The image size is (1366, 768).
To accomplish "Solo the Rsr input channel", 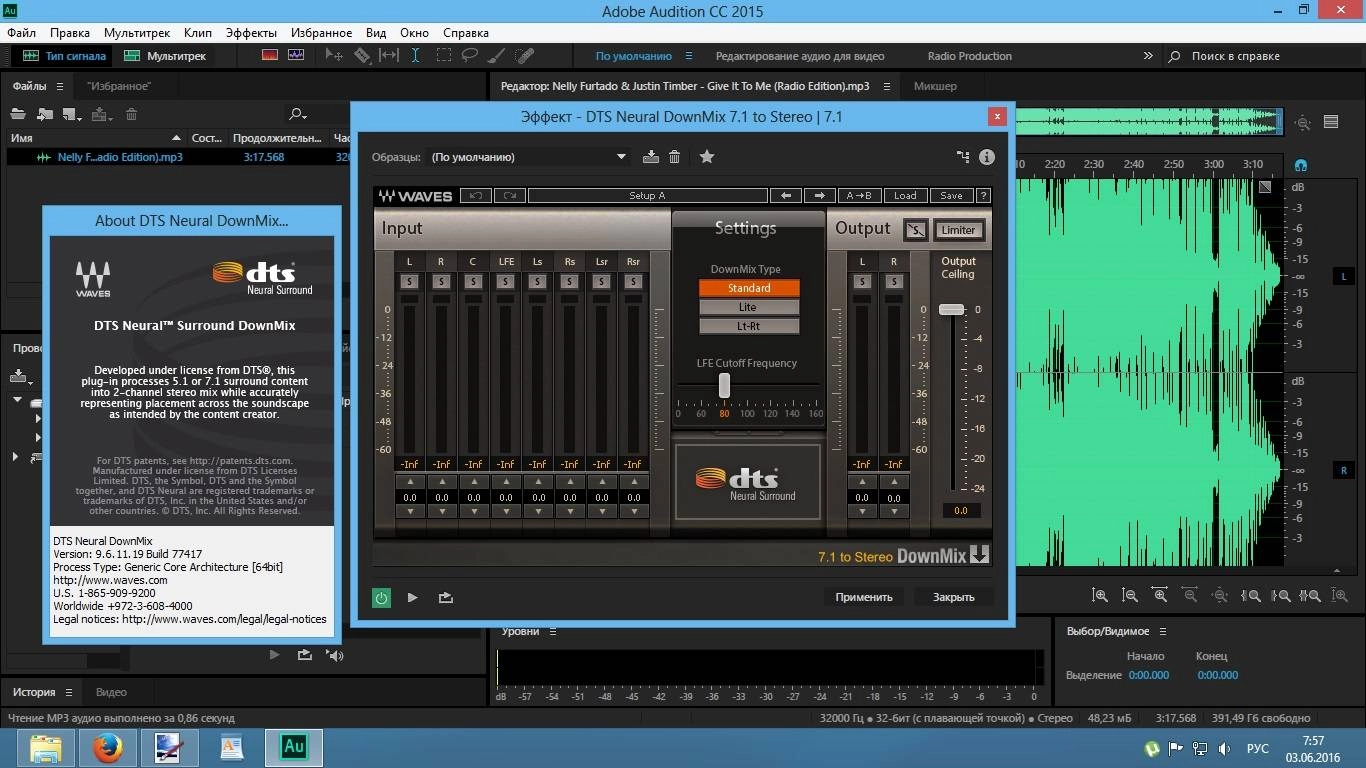I will pyautogui.click(x=633, y=282).
